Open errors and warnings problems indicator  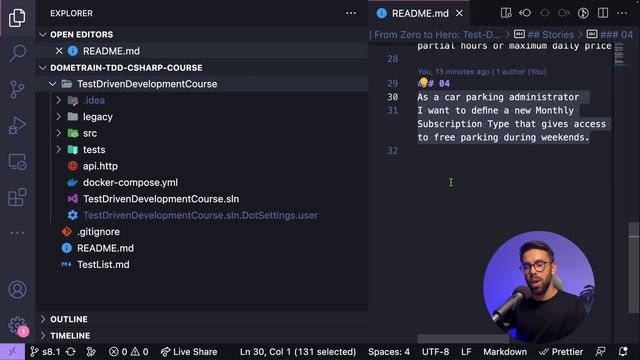click(x=129, y=352)
